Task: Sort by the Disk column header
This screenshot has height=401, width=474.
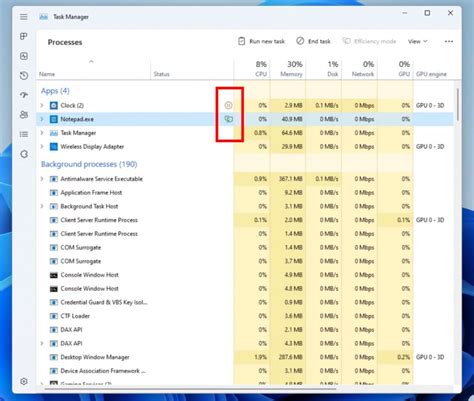Action: pos(323,69)
